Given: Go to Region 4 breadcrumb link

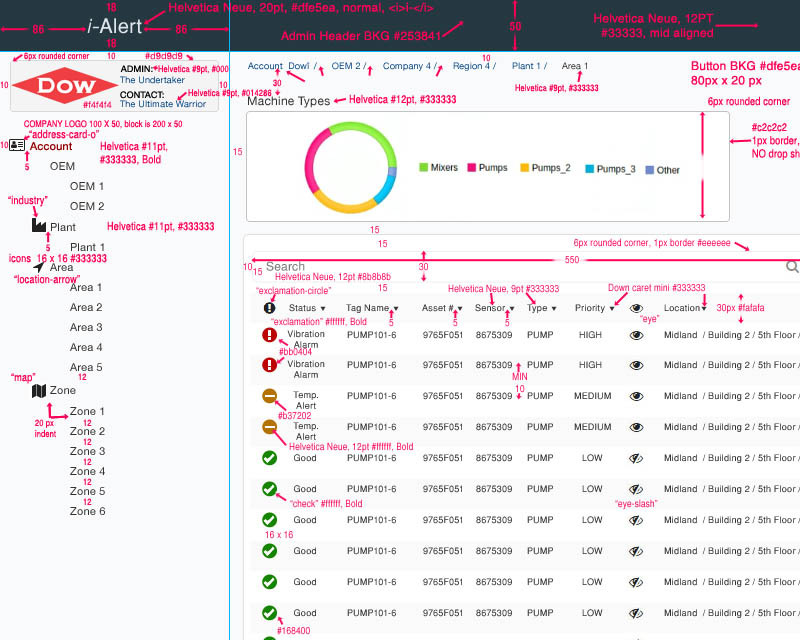Looking at the screenshot, I should tap(472, 66).
